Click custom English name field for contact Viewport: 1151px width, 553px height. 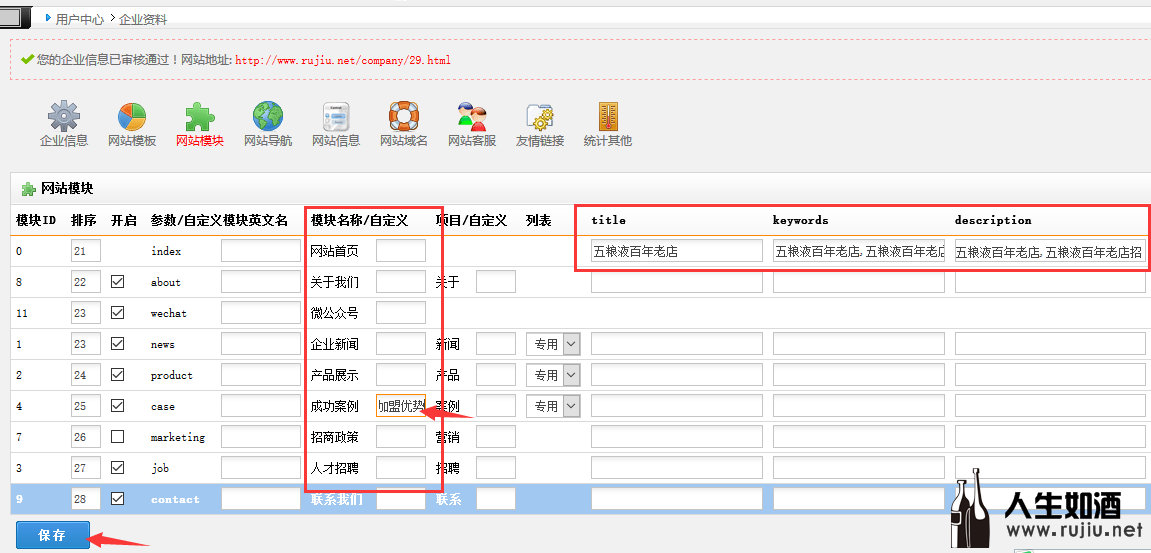[261, 499]
